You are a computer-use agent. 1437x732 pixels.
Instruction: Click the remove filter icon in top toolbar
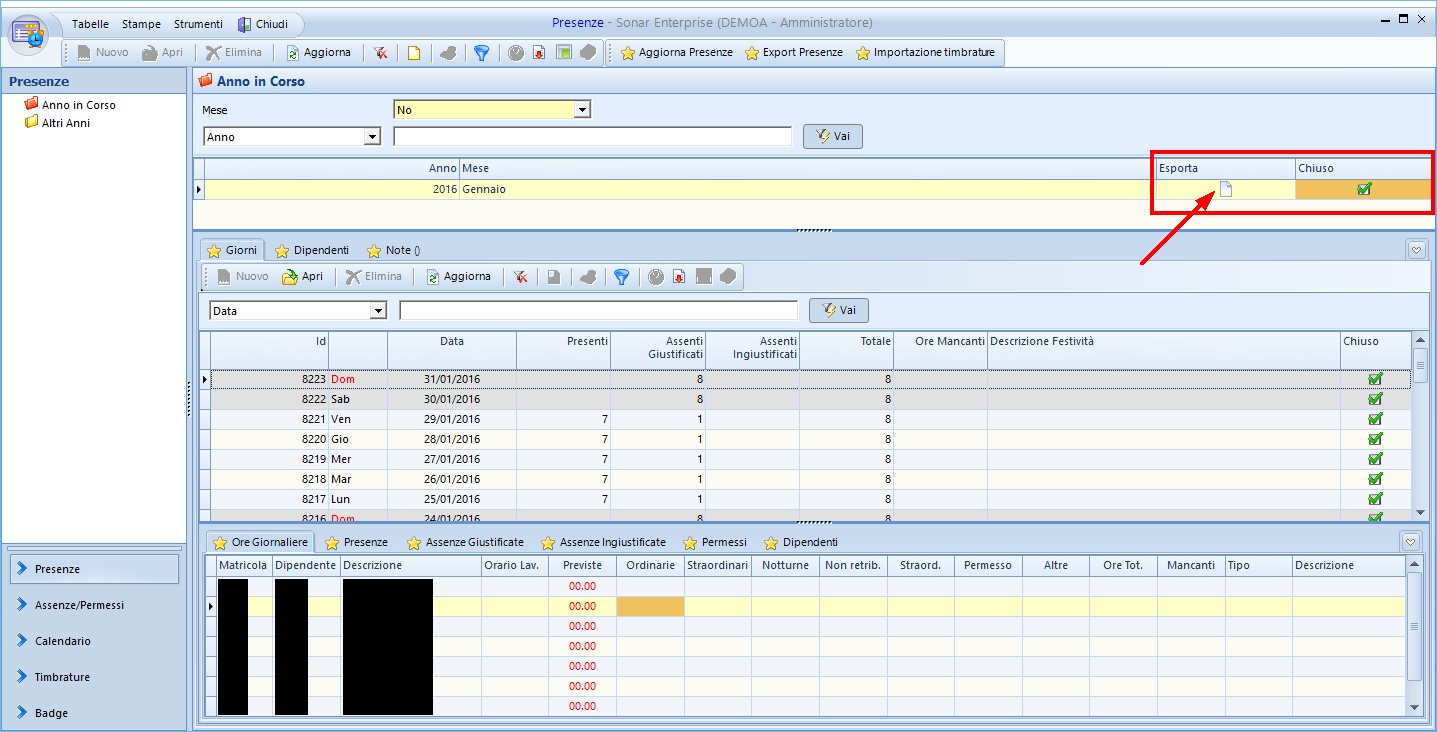coord(381,53)
